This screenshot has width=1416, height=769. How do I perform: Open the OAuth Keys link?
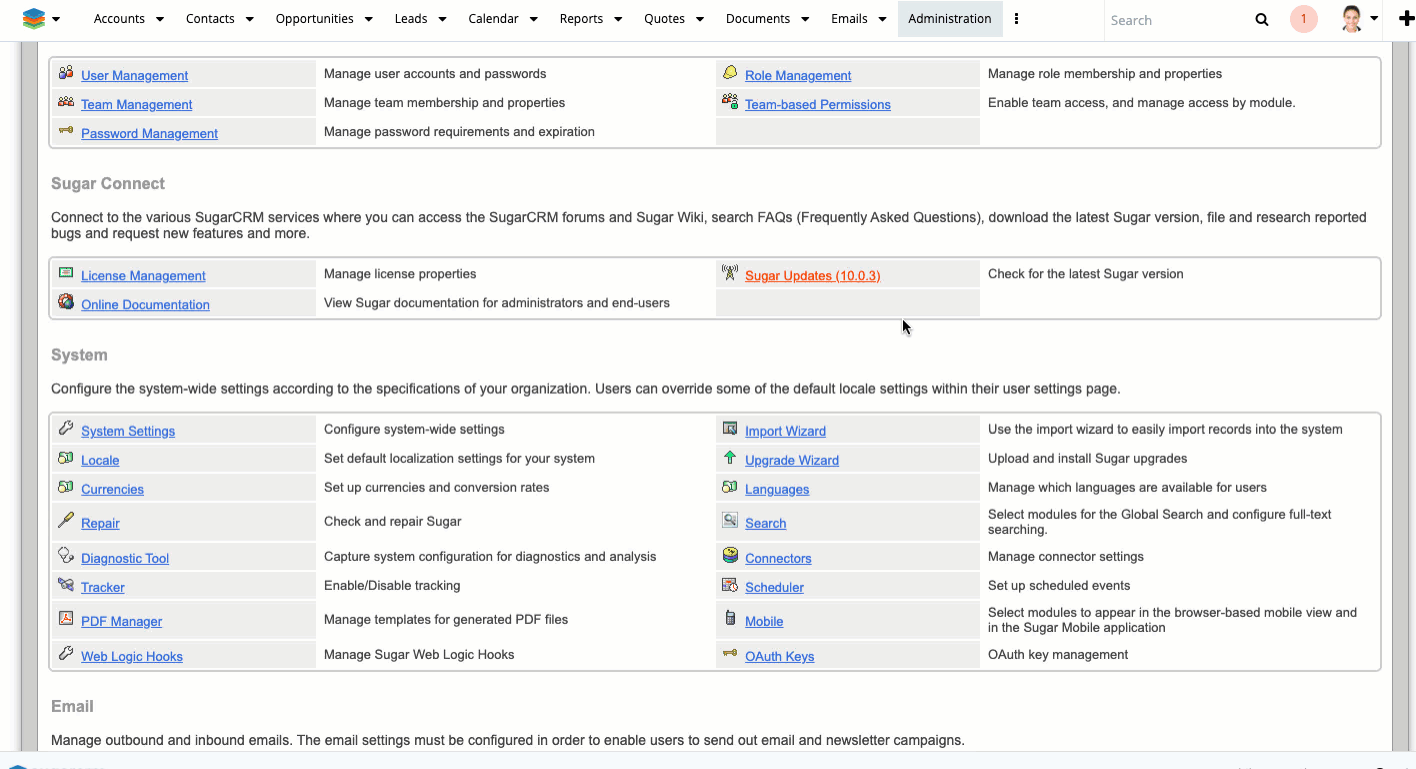point(779,656)
